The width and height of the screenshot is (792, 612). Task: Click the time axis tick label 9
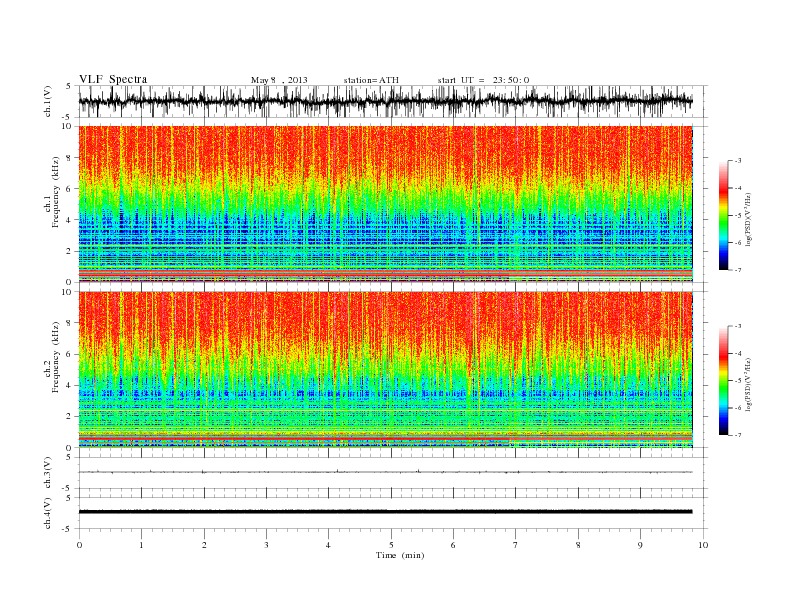[x=640, y=545]
